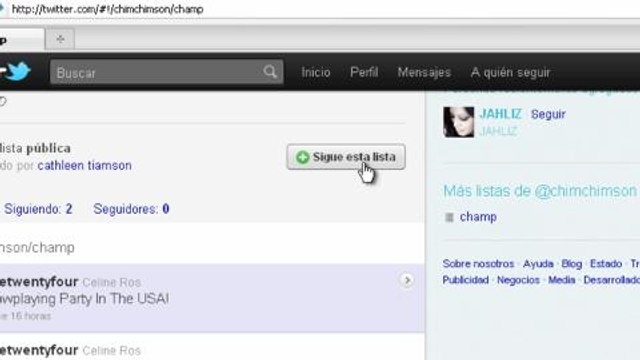Viewport: 640px width, 360px height.
Task: Open Blog footer link
Action: (571, 264)
